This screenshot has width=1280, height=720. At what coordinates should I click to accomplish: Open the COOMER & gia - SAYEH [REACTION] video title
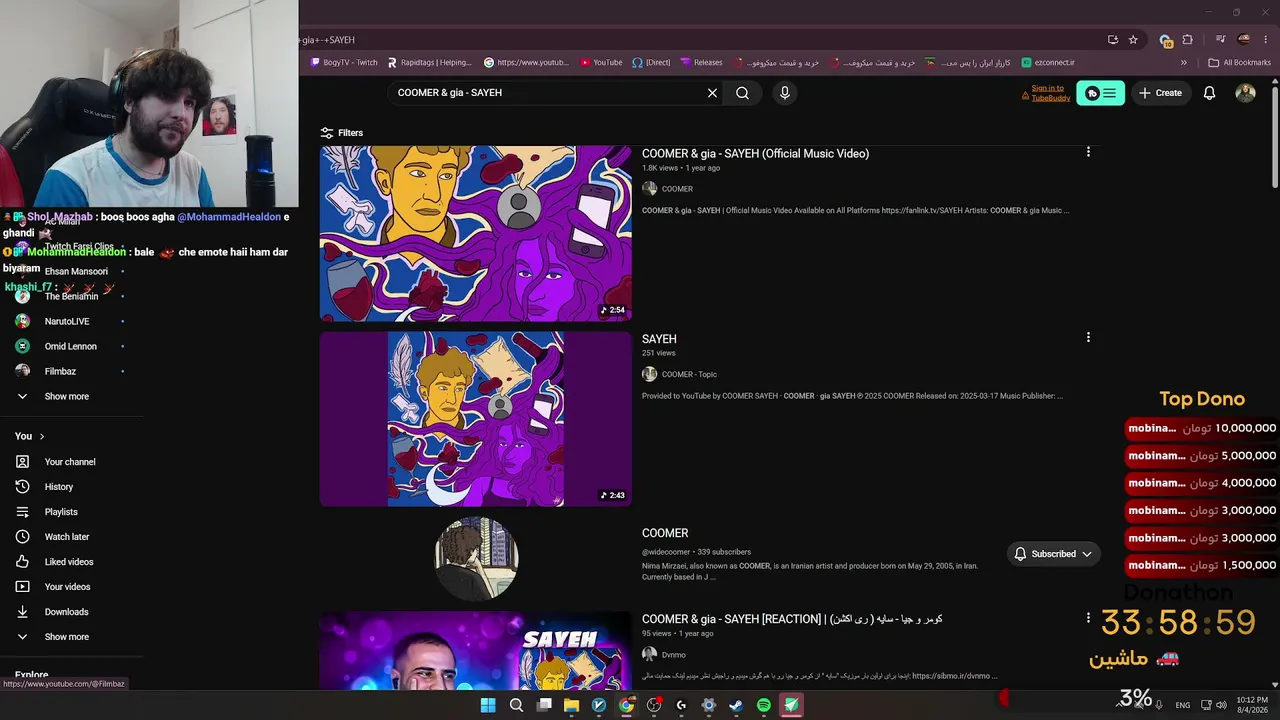[792, 619]
